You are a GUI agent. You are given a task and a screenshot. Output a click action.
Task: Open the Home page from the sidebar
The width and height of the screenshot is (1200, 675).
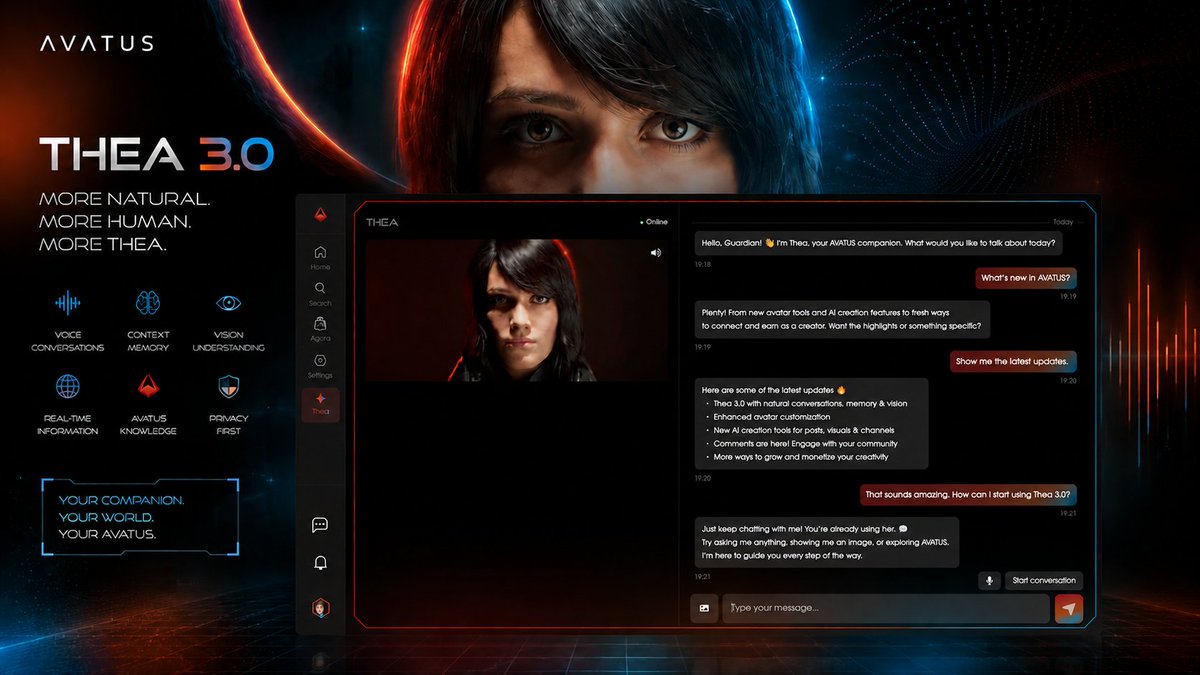(x=320, y=257)
